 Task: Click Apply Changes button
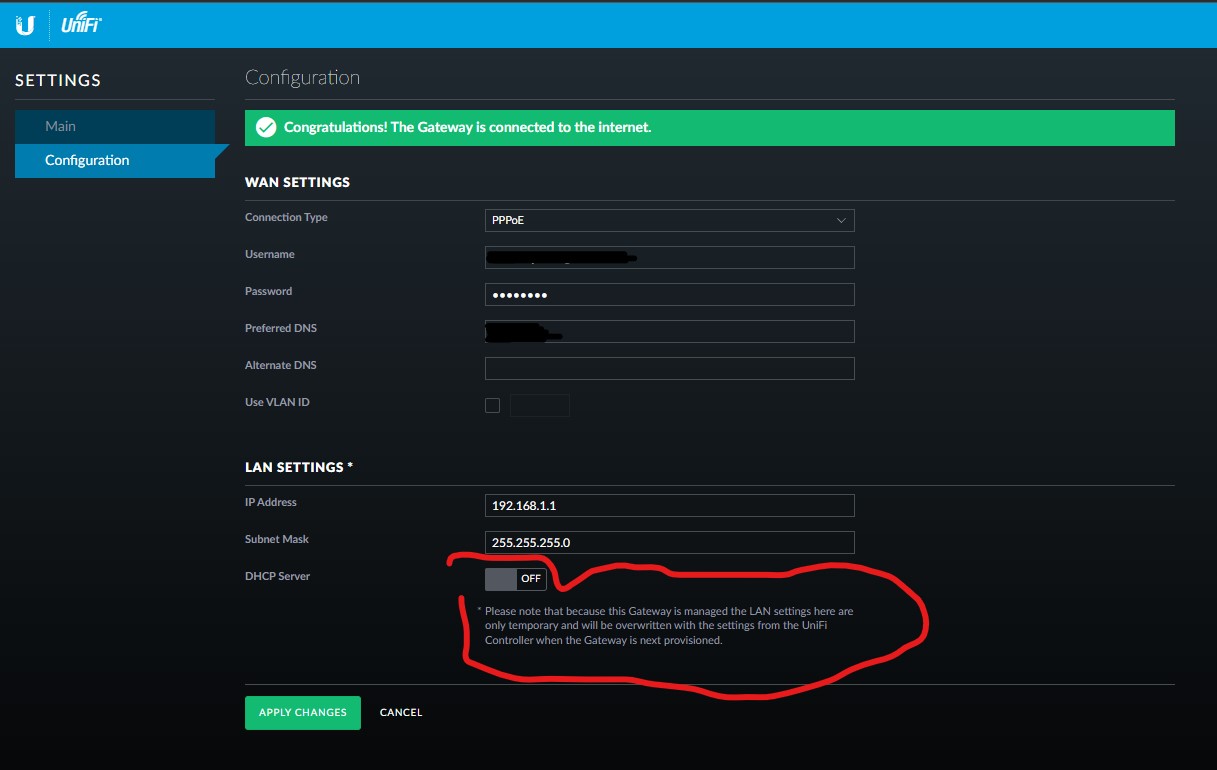[x=302, y=713]
